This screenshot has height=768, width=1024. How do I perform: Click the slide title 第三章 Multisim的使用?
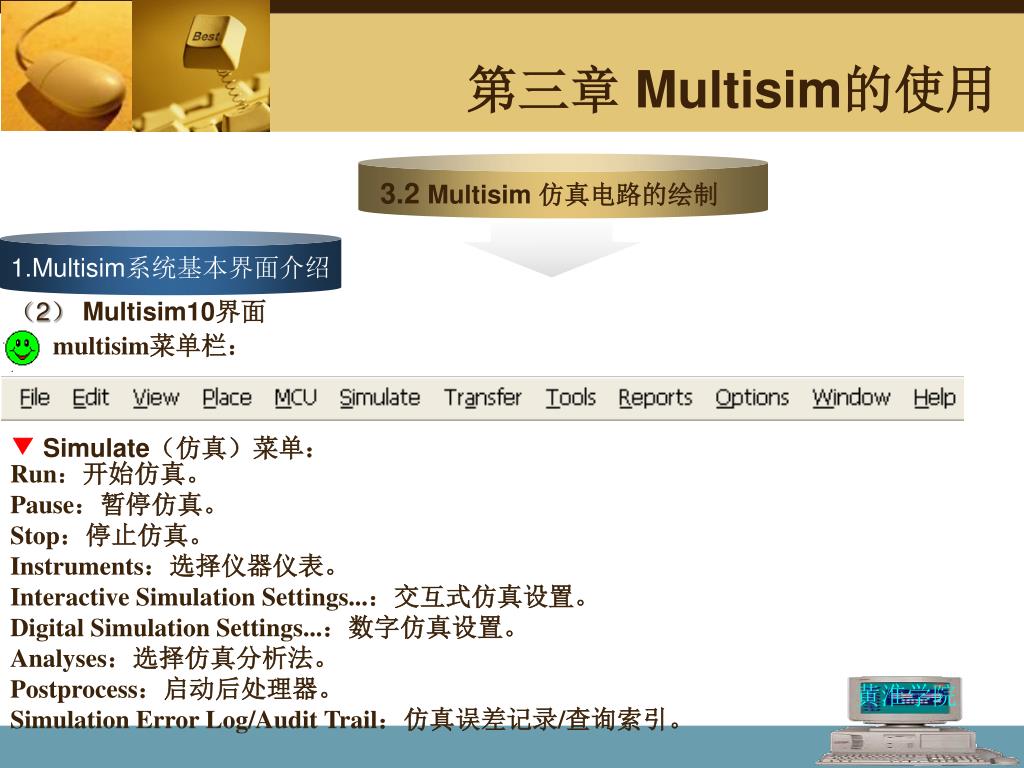[730, 89]
